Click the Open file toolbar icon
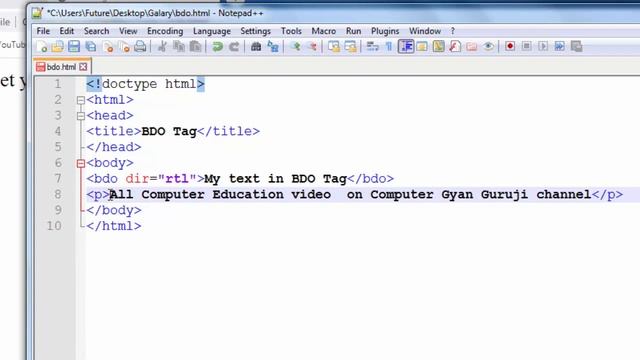The image size is (640, 360). click(58, 47)
